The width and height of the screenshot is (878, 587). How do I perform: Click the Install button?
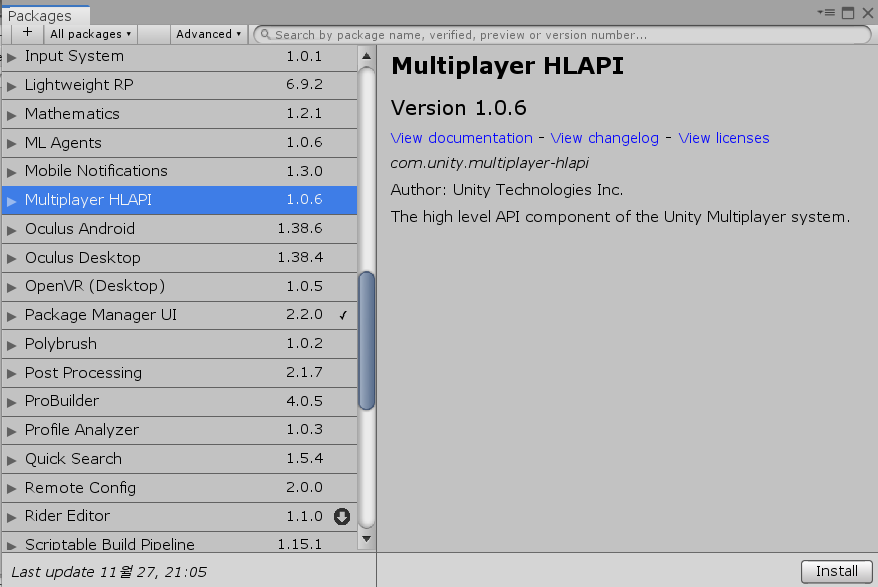837,571
